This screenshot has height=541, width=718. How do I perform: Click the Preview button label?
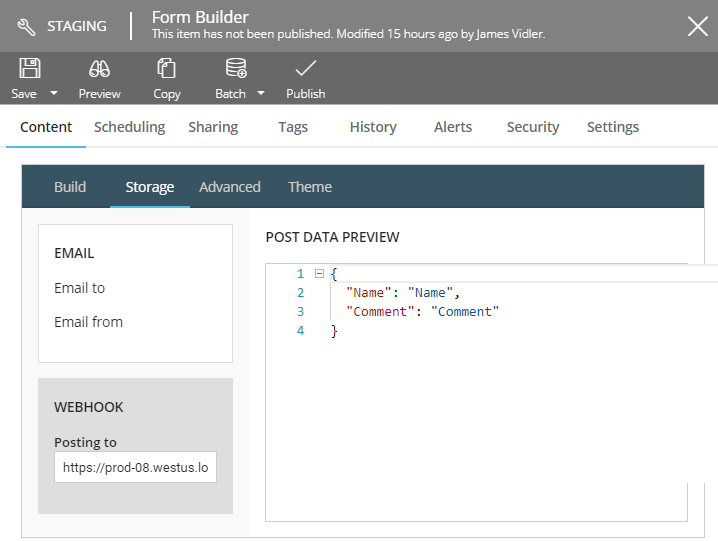tap(99, 93)
